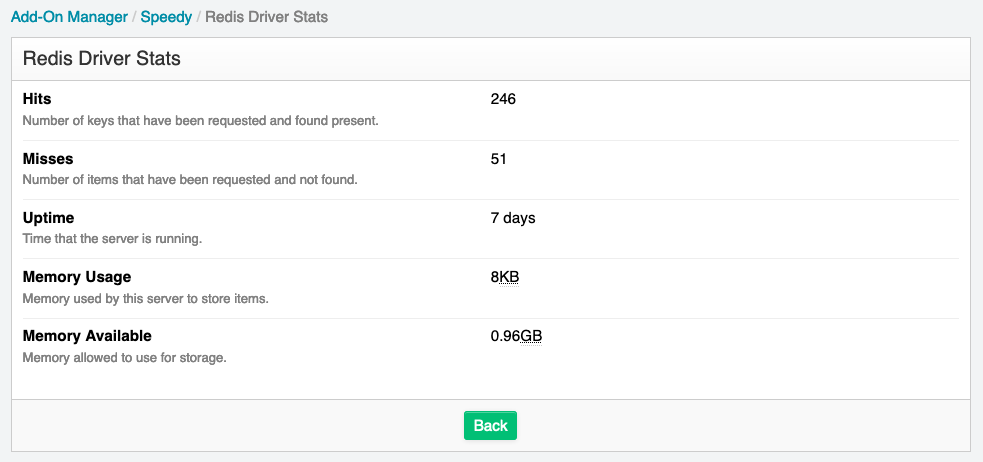
Task: Click the description 'Memory allowed to use for storage'
Action: [124, 359]
